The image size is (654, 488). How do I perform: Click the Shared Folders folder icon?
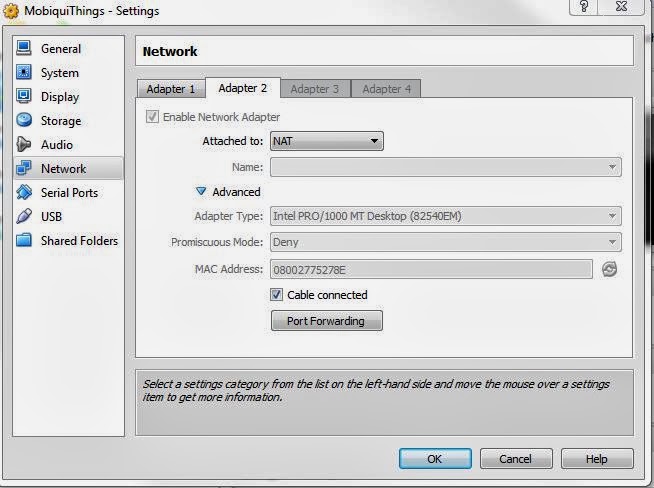(x=24, y=240)
